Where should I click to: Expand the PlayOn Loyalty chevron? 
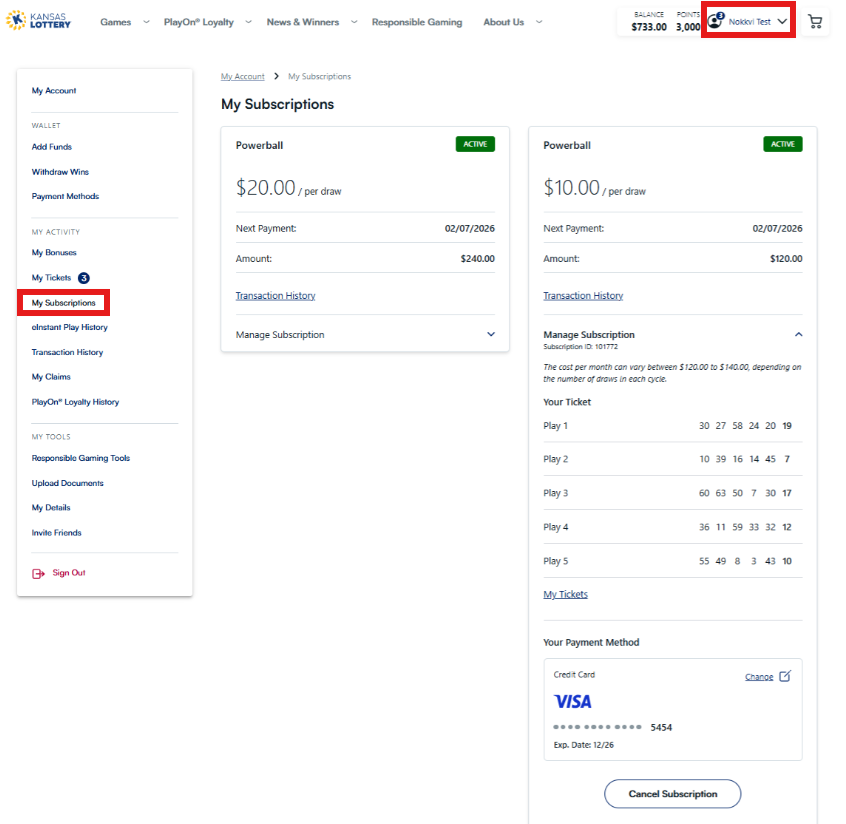[248, 22]
